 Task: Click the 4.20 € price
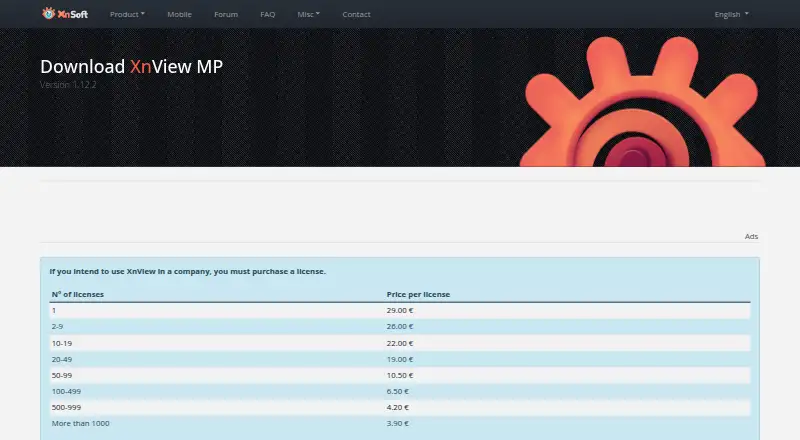click(x=398, y=407)
